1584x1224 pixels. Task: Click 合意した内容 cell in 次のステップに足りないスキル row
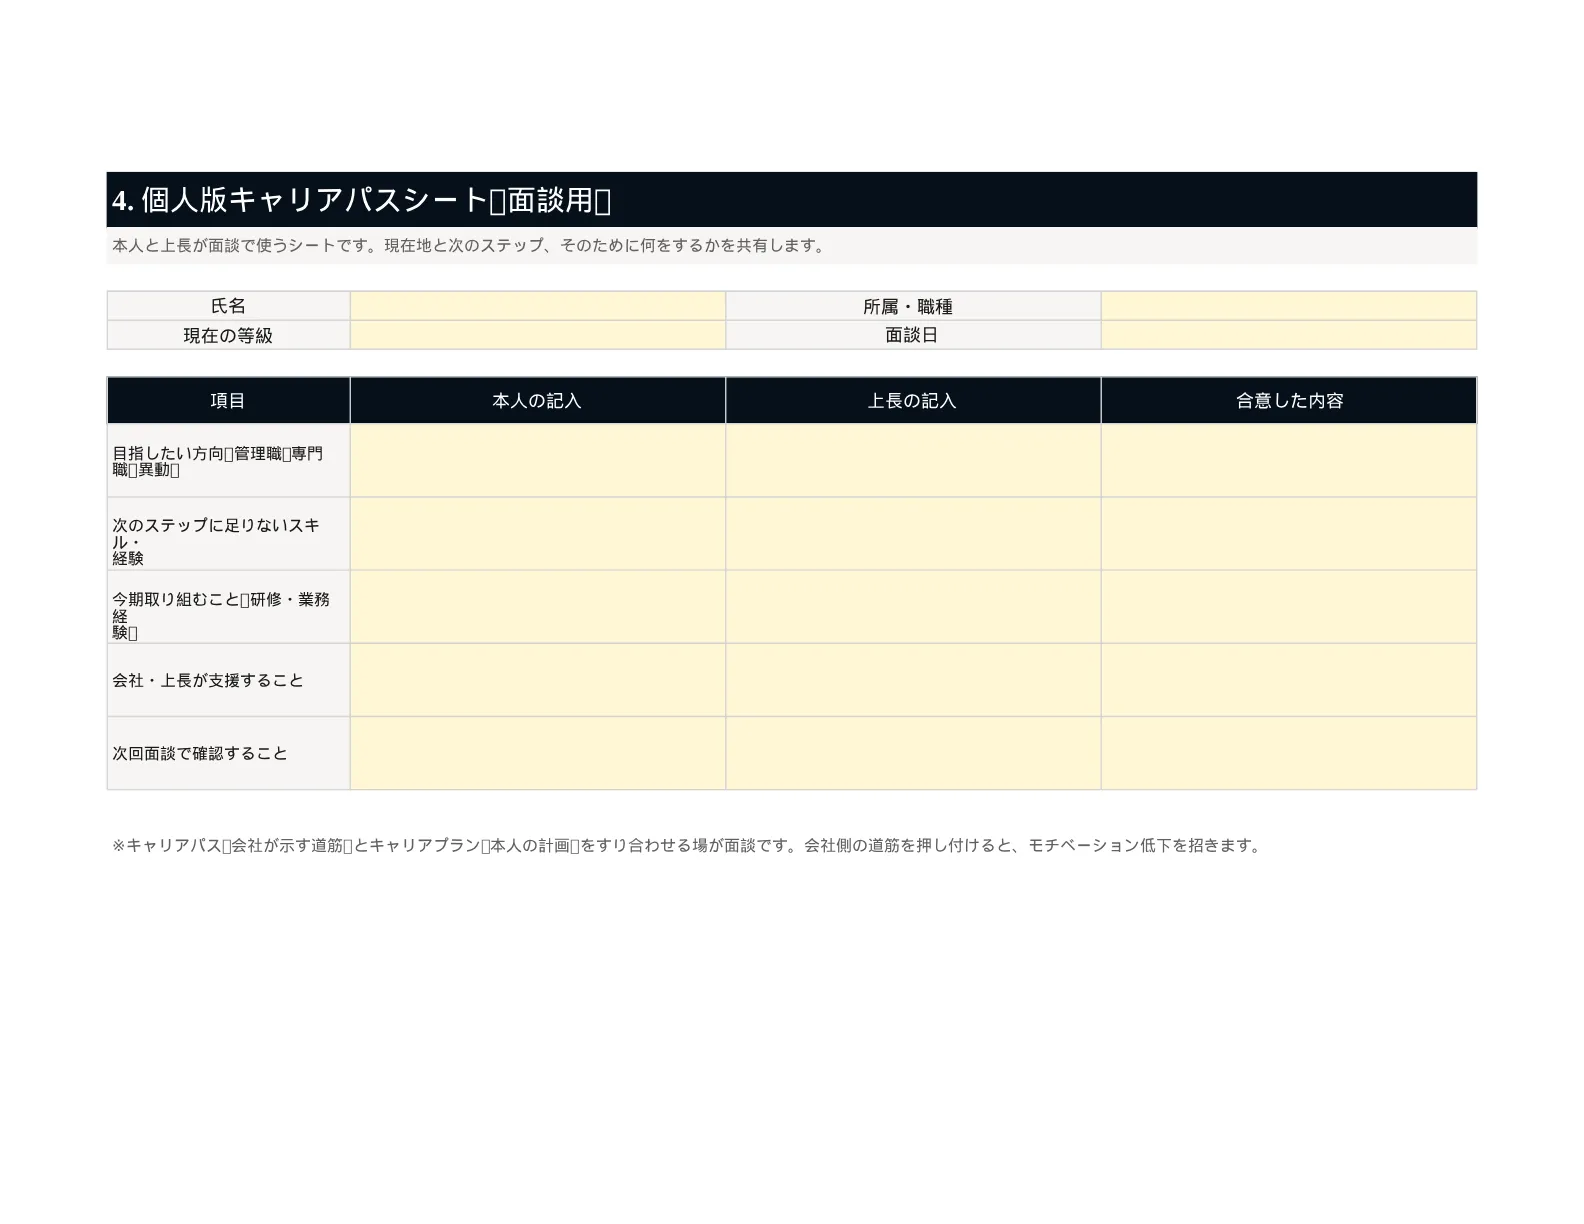pyautogui.click(x=1289, y=534)
